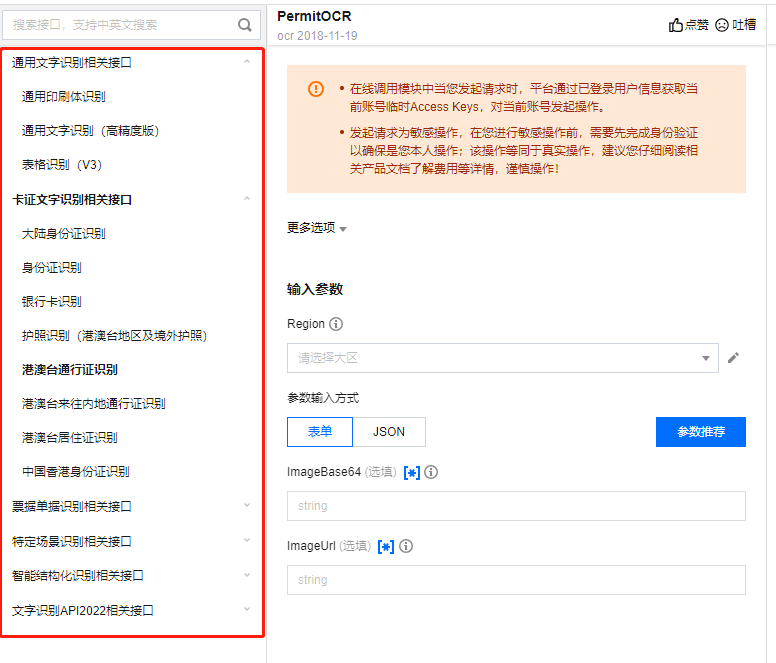Open 大陆身份证识别 interface
Image resolution: width=776 pixels, height=663 pixels.
click(x=63, y=234)
